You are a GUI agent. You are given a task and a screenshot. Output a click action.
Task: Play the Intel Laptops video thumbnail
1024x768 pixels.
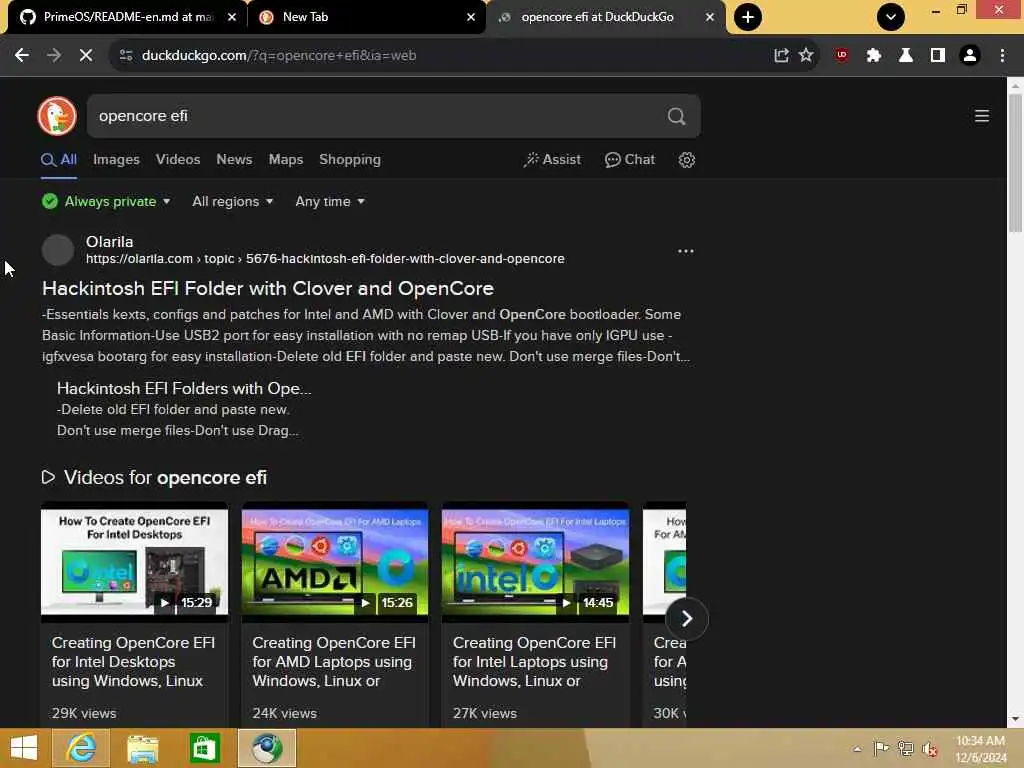[x=536, y=561]
